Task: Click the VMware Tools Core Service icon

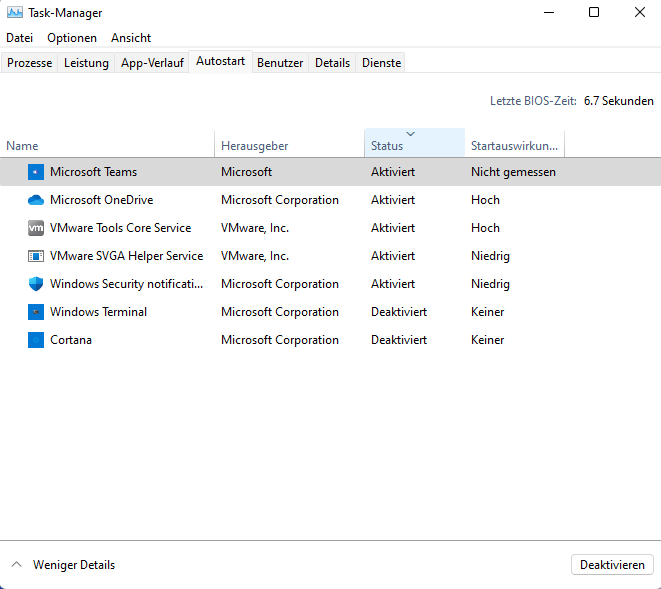Action: tap(36, 228)
